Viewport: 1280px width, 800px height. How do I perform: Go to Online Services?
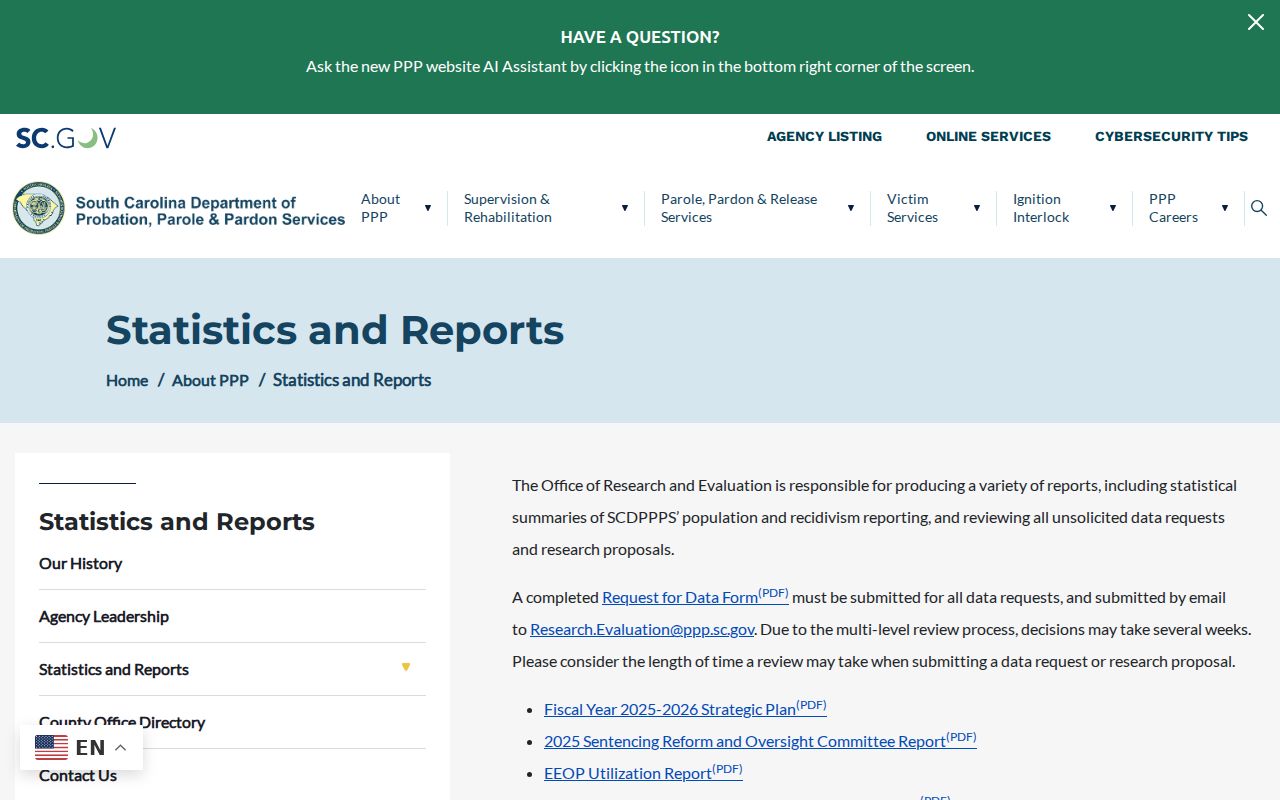(x=988, y=137)
